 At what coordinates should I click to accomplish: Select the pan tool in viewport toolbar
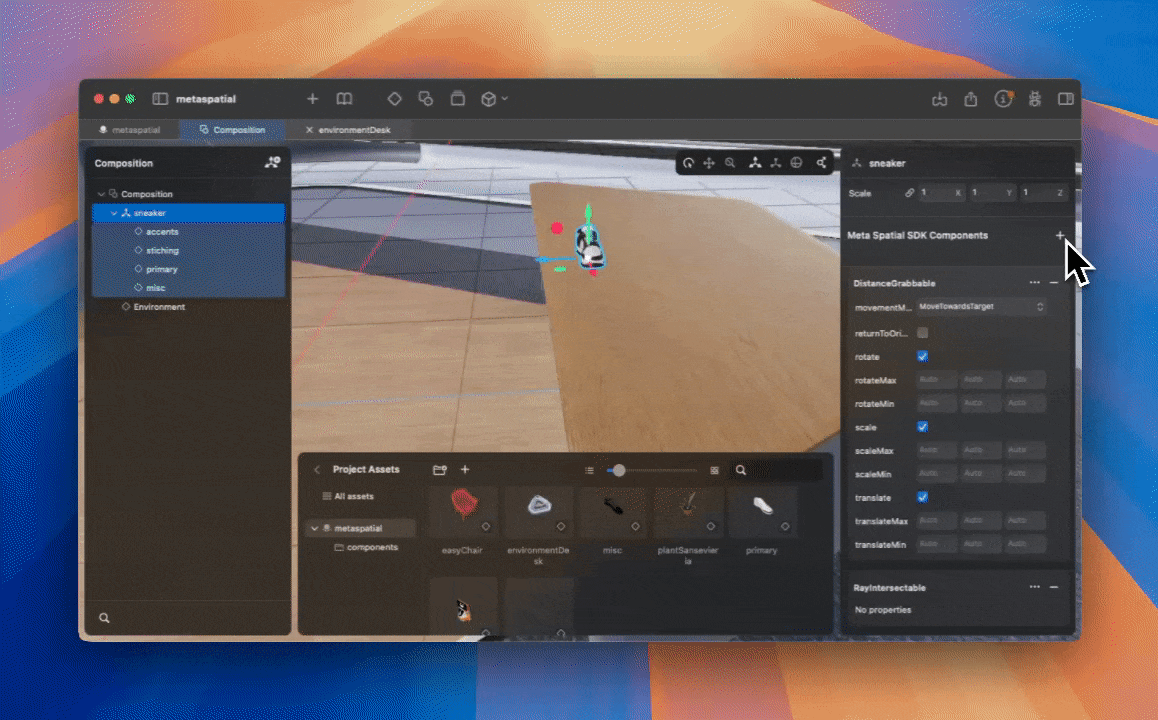tap(709, 162)
